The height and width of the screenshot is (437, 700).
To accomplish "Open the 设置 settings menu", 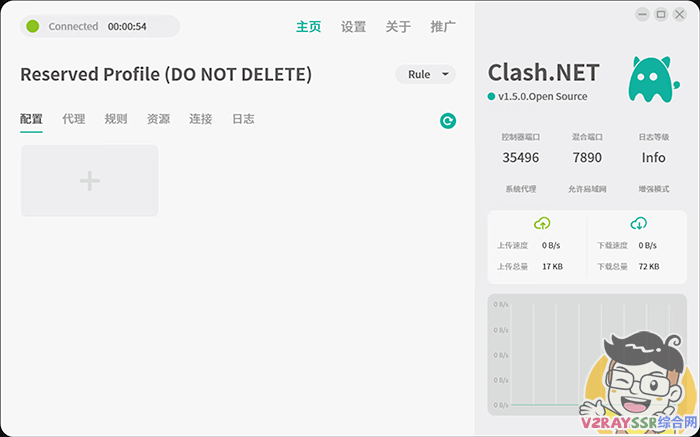I will (353, 27).
